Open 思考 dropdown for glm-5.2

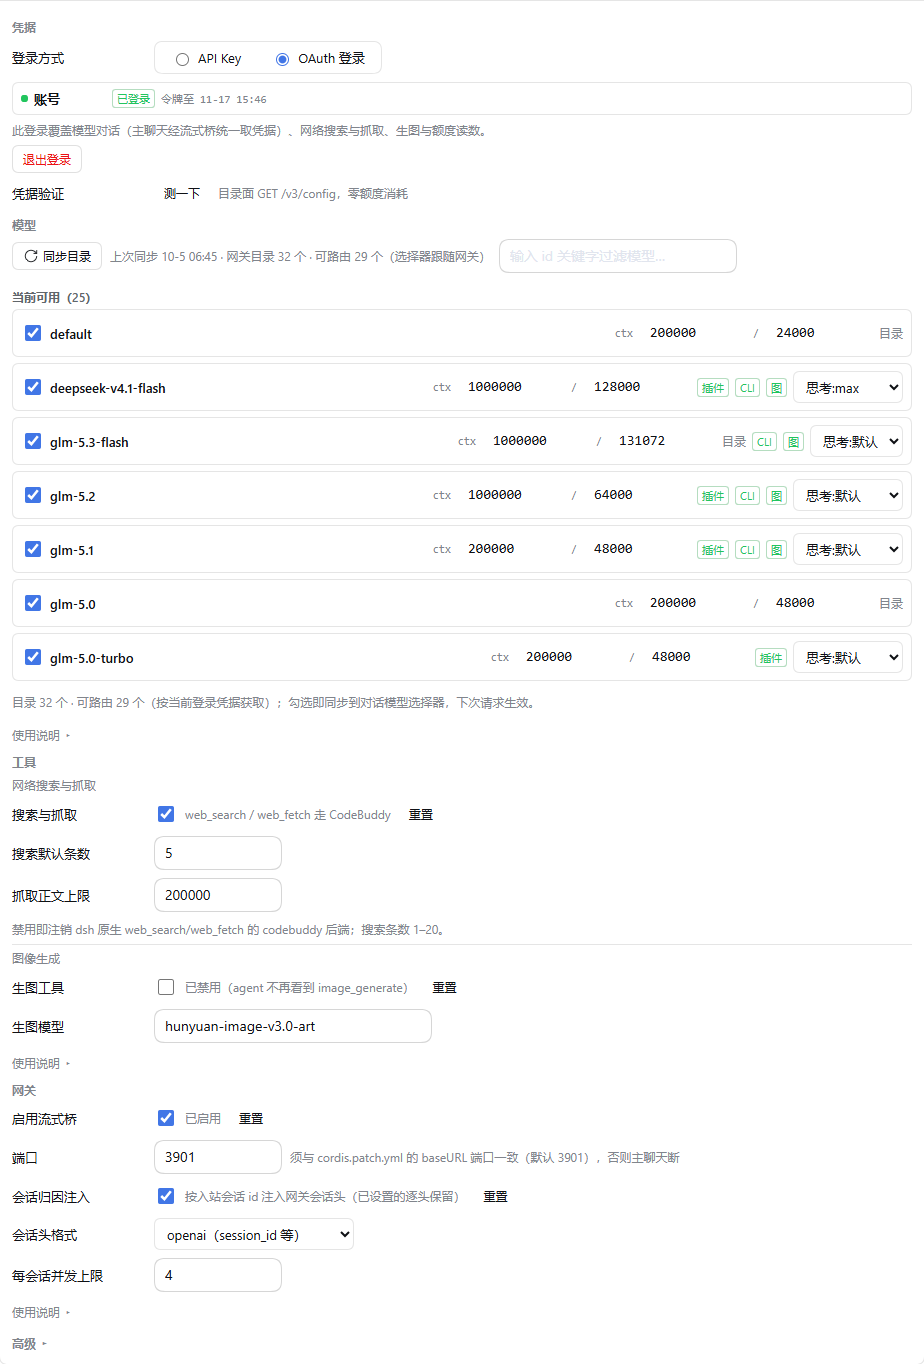tap(848, 496)
